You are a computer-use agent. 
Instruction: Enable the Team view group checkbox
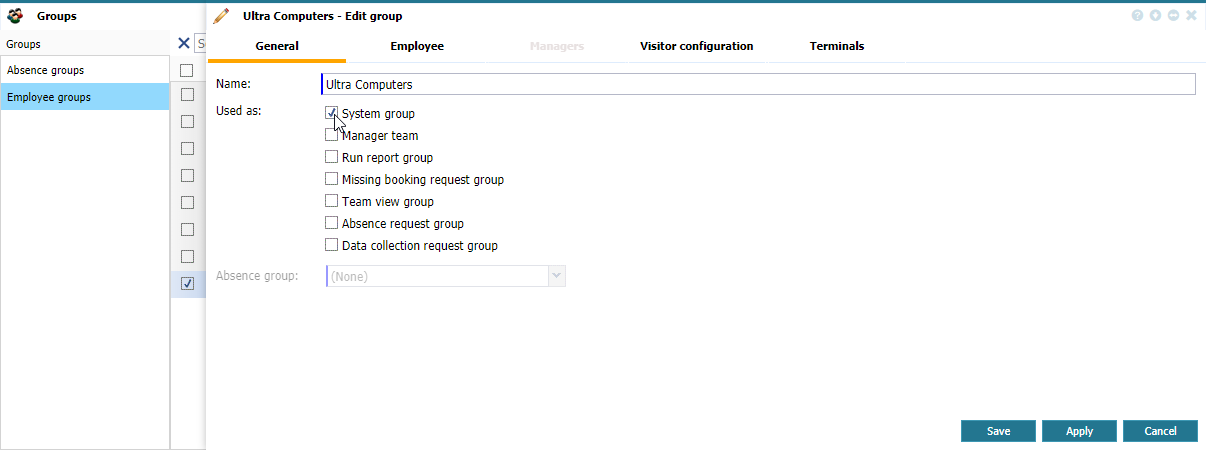click(331, 202)
